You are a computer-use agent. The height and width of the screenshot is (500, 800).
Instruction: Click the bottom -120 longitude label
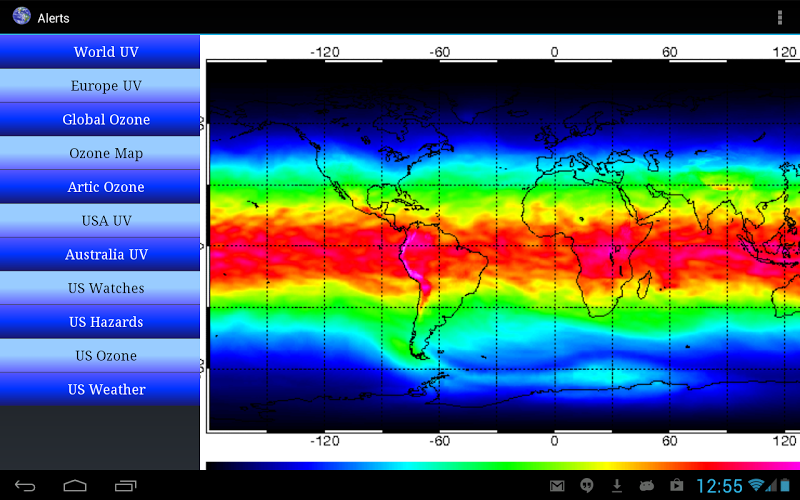pyautogui.click(x=325, y=441)
